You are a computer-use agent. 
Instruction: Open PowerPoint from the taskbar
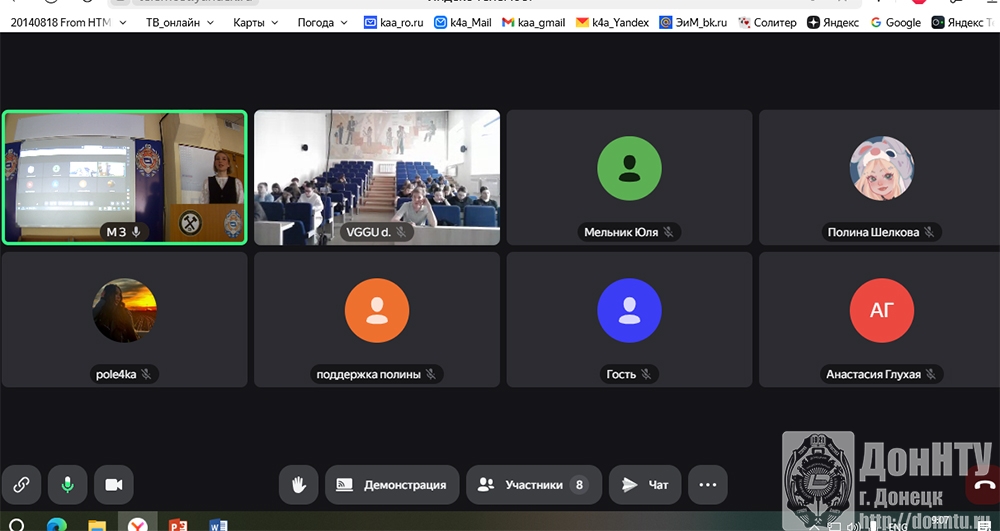[178, 524]
